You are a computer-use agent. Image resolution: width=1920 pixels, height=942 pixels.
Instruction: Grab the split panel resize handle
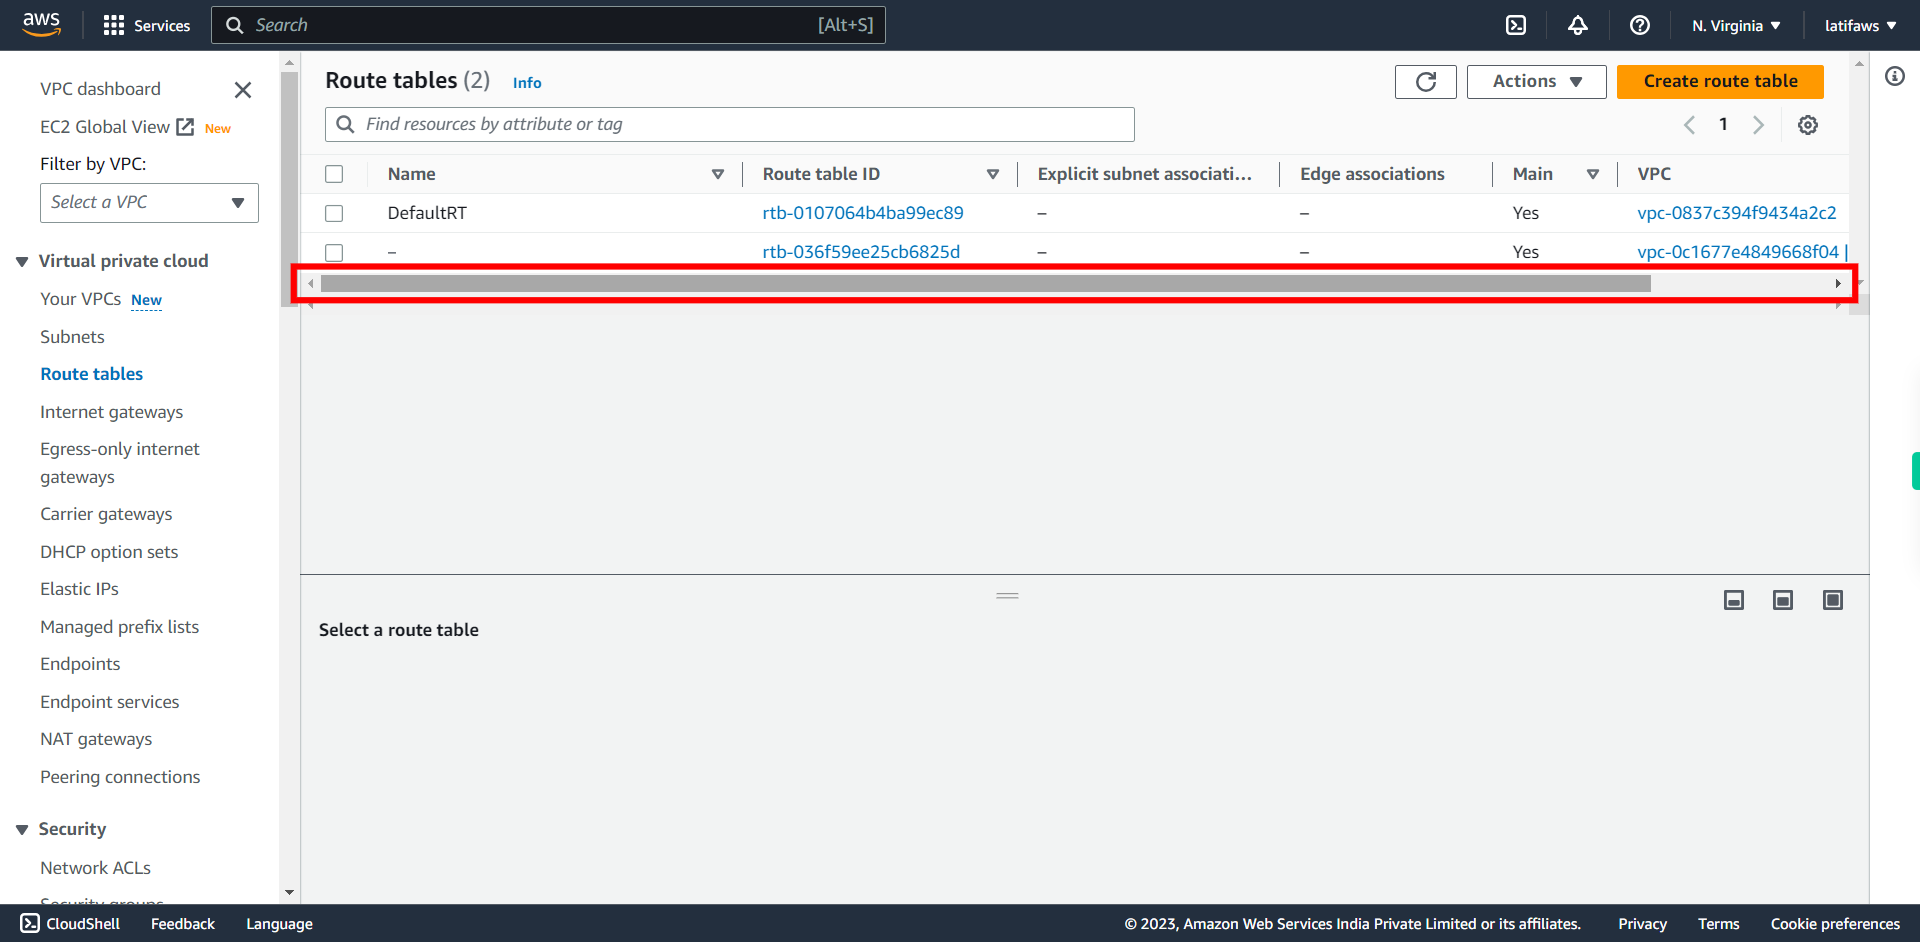1007,596
